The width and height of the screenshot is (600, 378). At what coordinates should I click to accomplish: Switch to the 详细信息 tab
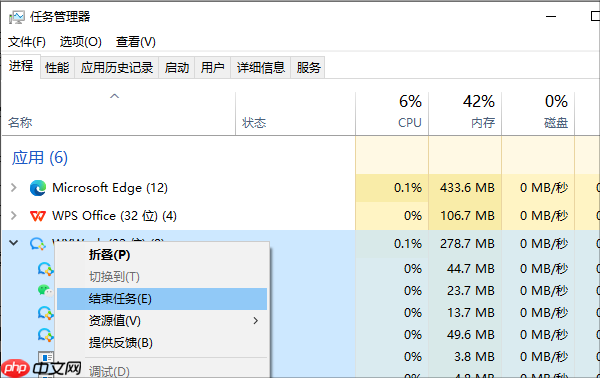(x=261, y=68)
